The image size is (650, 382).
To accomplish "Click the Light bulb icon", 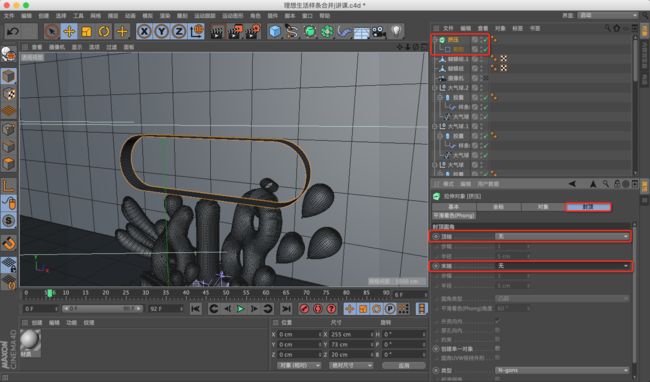I will click(396, 31).
